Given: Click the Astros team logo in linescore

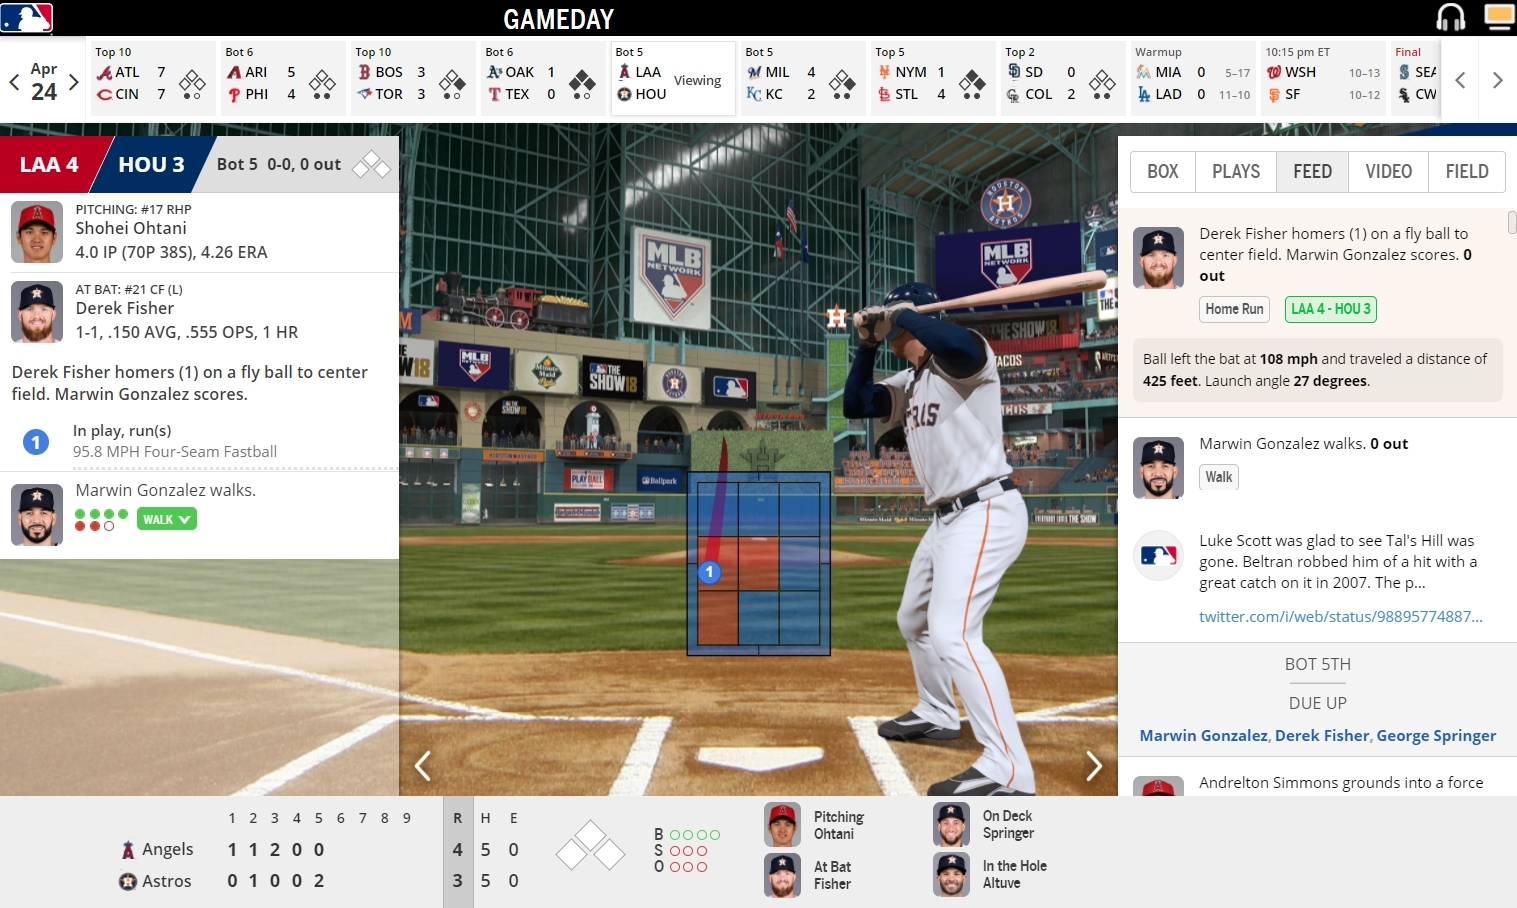Looking at the screenshot, I should point(128,881).
